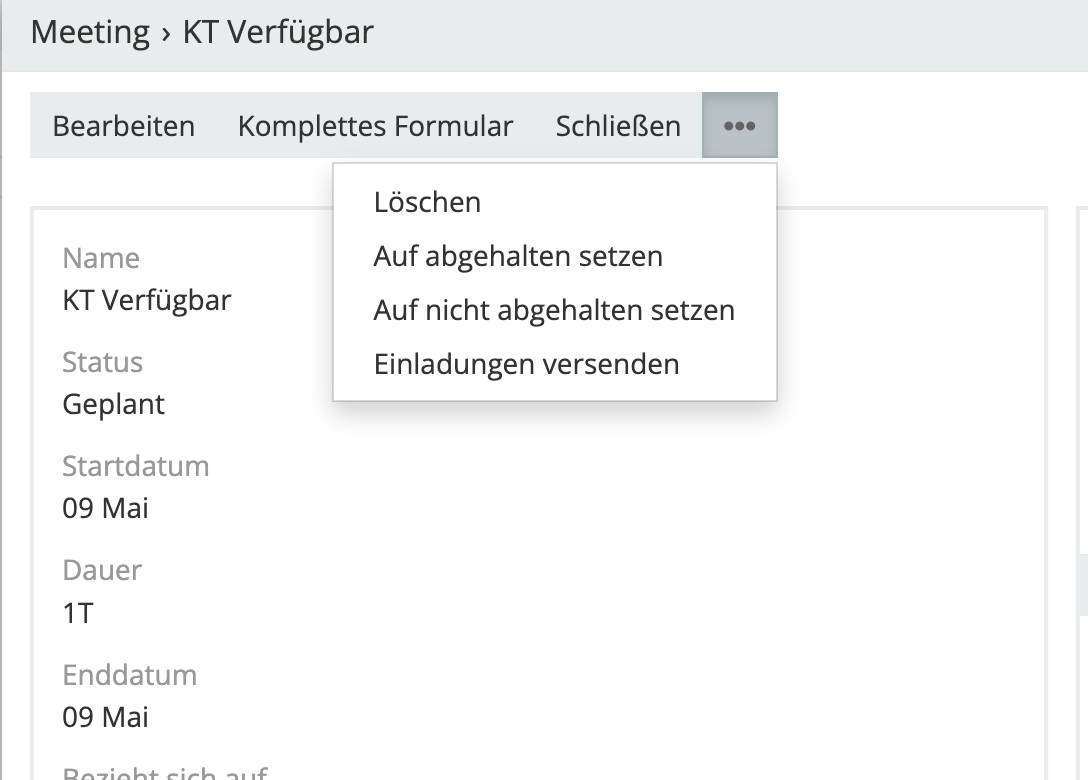The height and width of the screenshot is (780, 1088).
Task: Click the Geplant status value
Action: pos(113,404)
